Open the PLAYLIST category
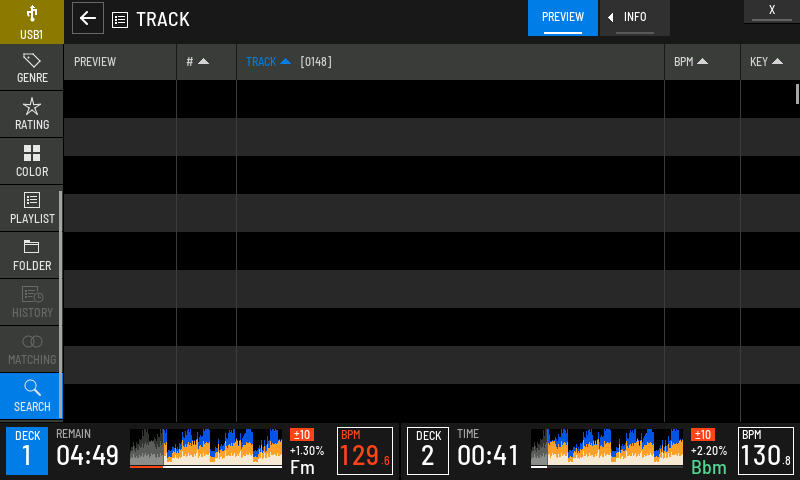The image size is (800, 480). (x=32, y=209)
